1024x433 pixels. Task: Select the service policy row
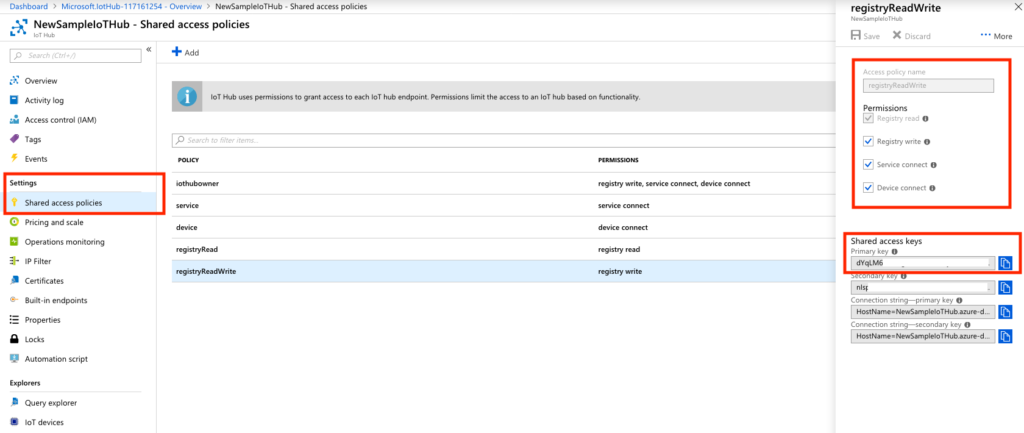click(x=503, y=205)
